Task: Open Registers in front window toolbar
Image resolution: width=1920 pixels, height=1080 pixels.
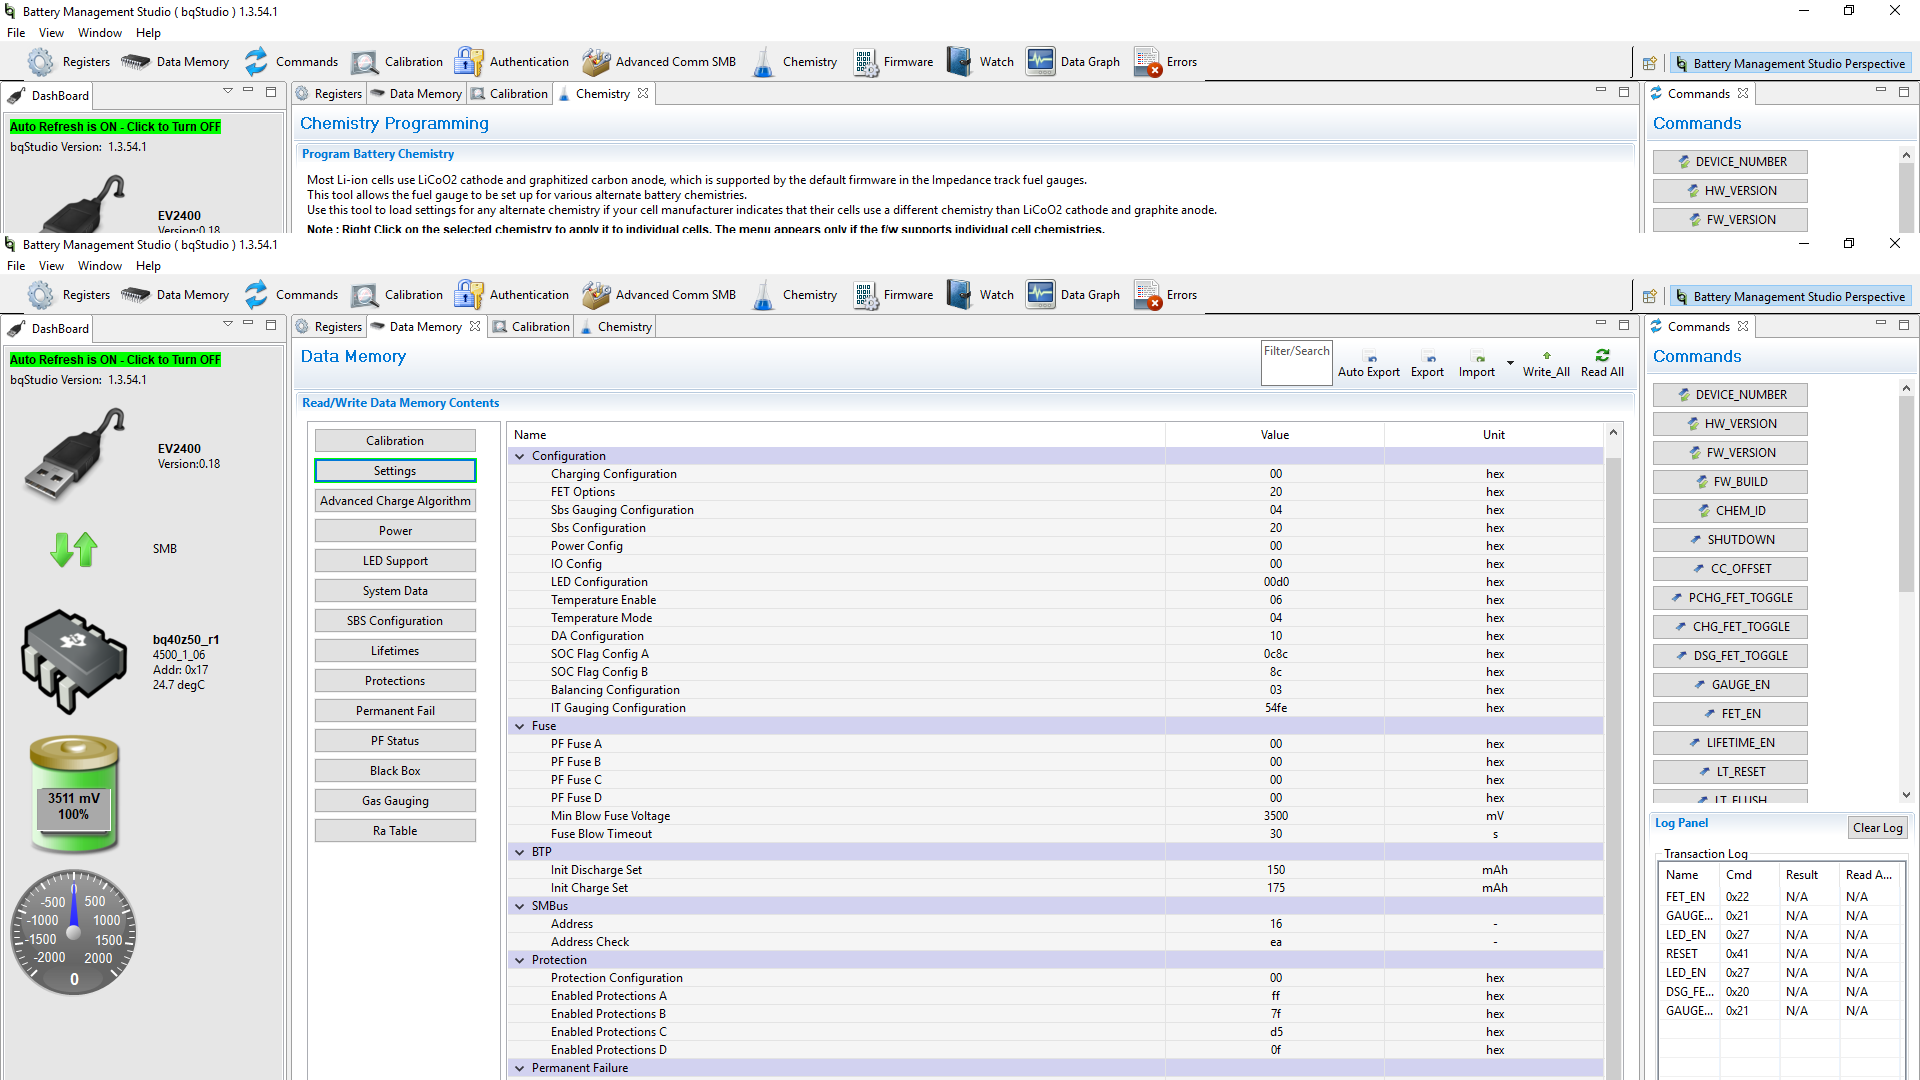Action: point(69,295)
